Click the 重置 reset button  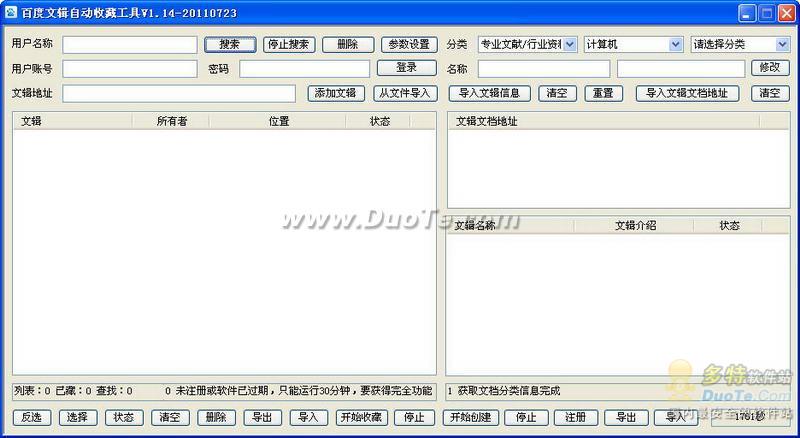pyautogui.click(x=604, y=93)
